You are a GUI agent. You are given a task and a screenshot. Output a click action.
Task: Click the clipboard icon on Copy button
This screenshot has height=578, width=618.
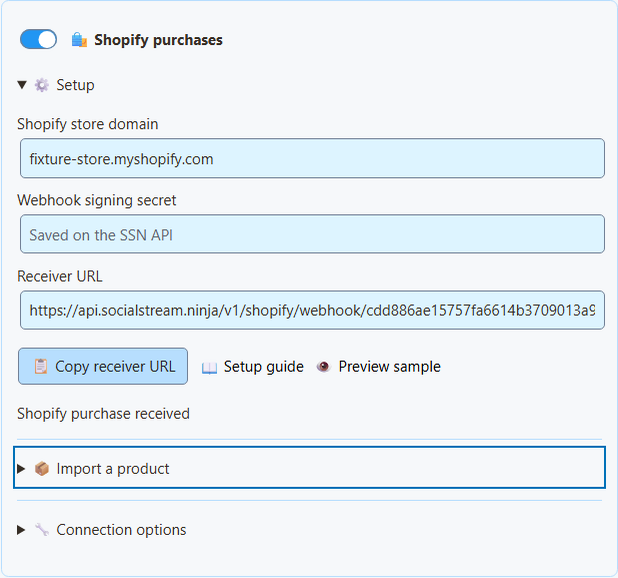(41, 366)
